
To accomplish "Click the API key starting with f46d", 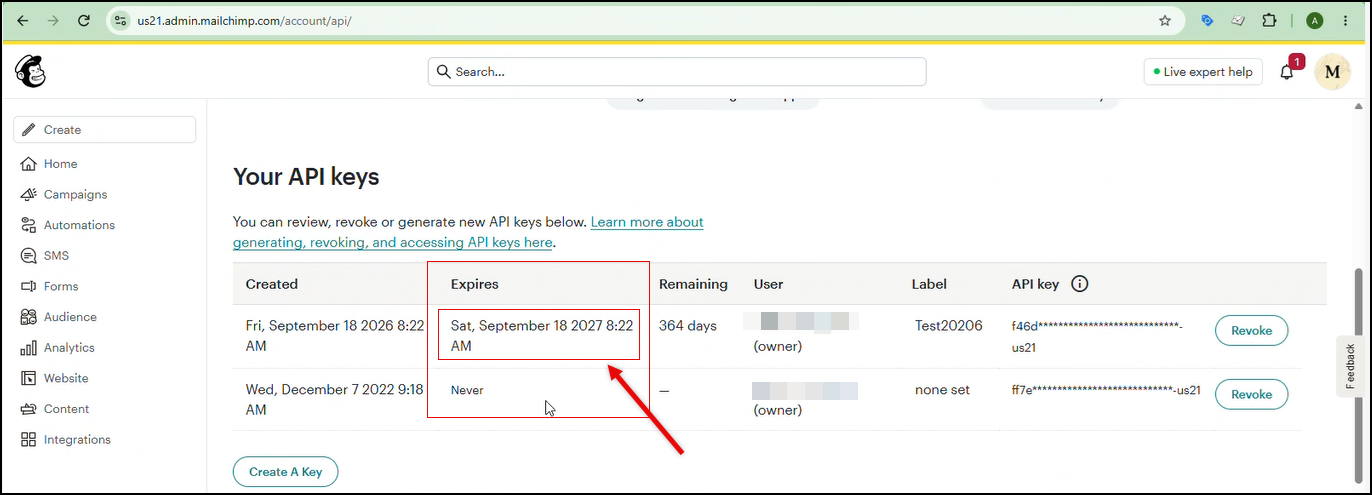I will [x=1098, y=336].
